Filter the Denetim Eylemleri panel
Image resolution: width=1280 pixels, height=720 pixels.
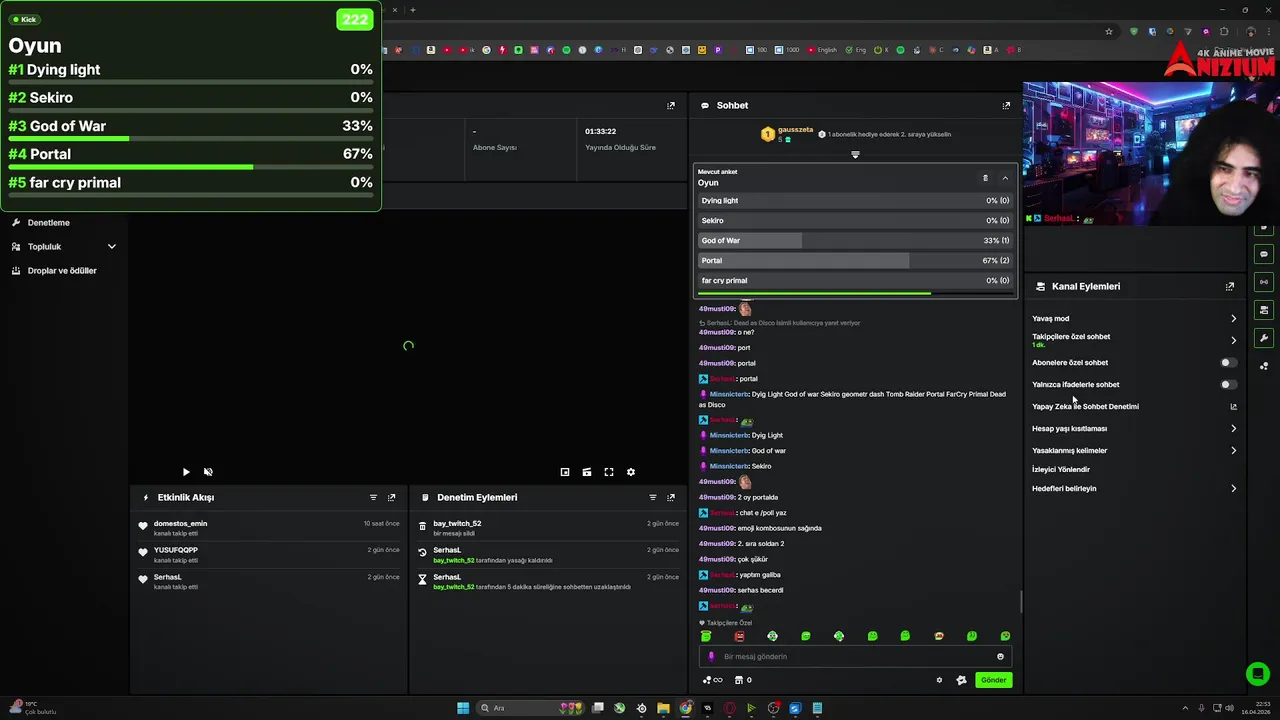tap(653, 497)
